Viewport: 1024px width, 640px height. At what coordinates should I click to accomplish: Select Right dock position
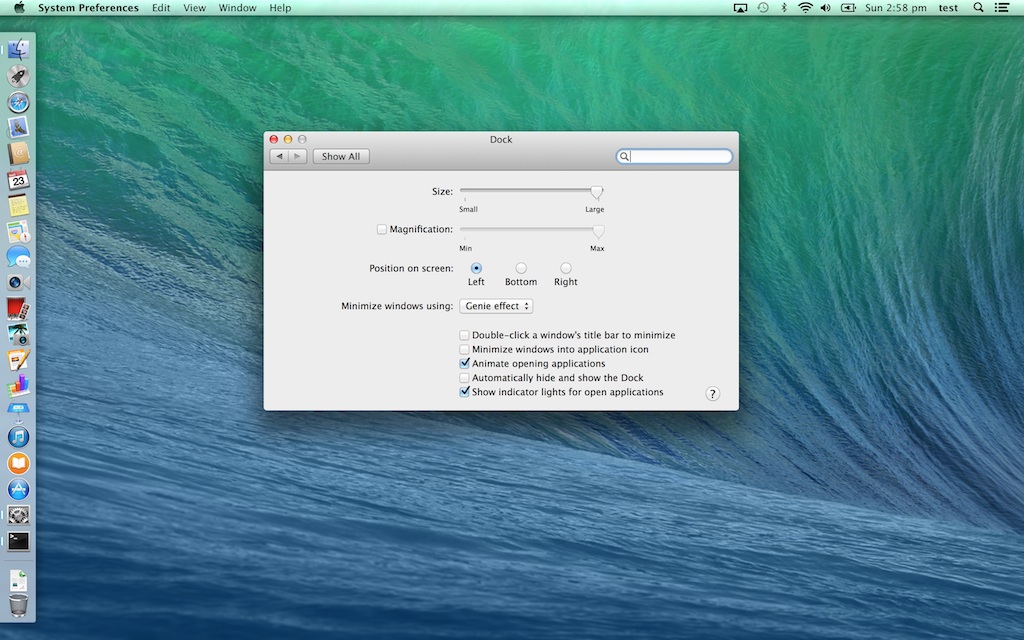[x=566, y=268]
